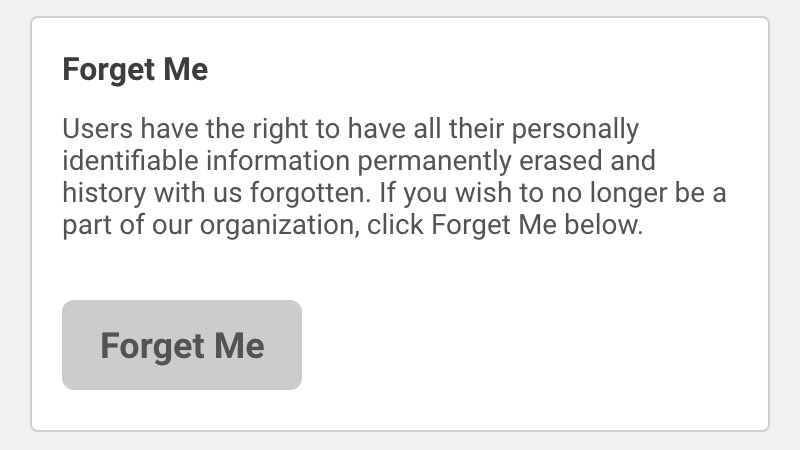Click the word "part" starting the last line
800x450 pixels.
pos(82,225)
